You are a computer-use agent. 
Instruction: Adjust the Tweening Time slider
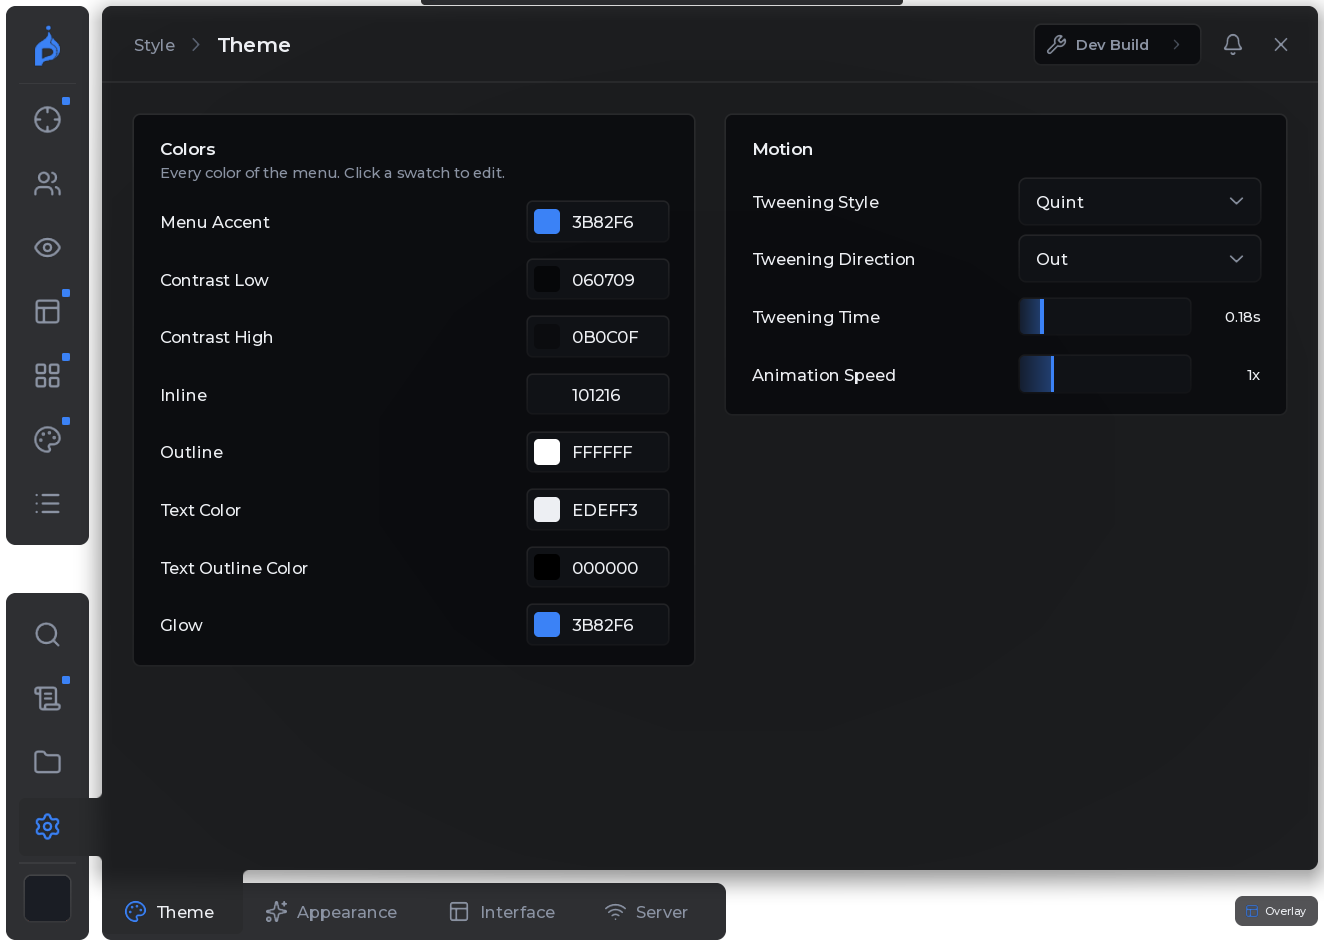tap(1105, 317)
